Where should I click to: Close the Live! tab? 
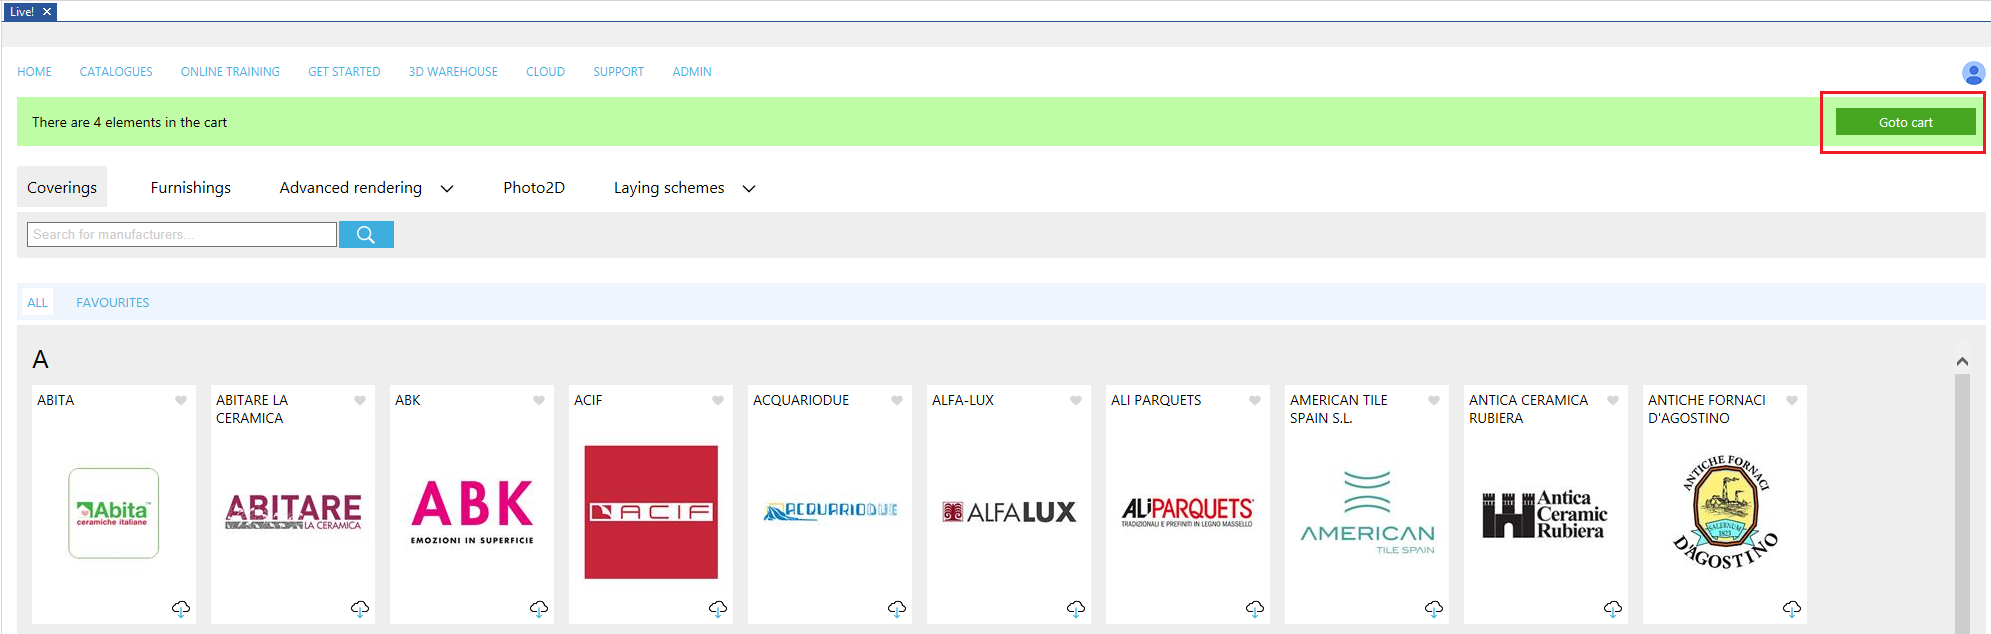click(47, 12)
